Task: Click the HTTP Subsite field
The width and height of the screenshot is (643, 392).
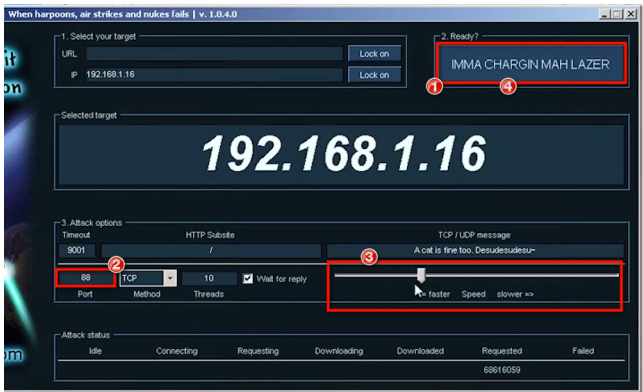Action: (211, 250)
